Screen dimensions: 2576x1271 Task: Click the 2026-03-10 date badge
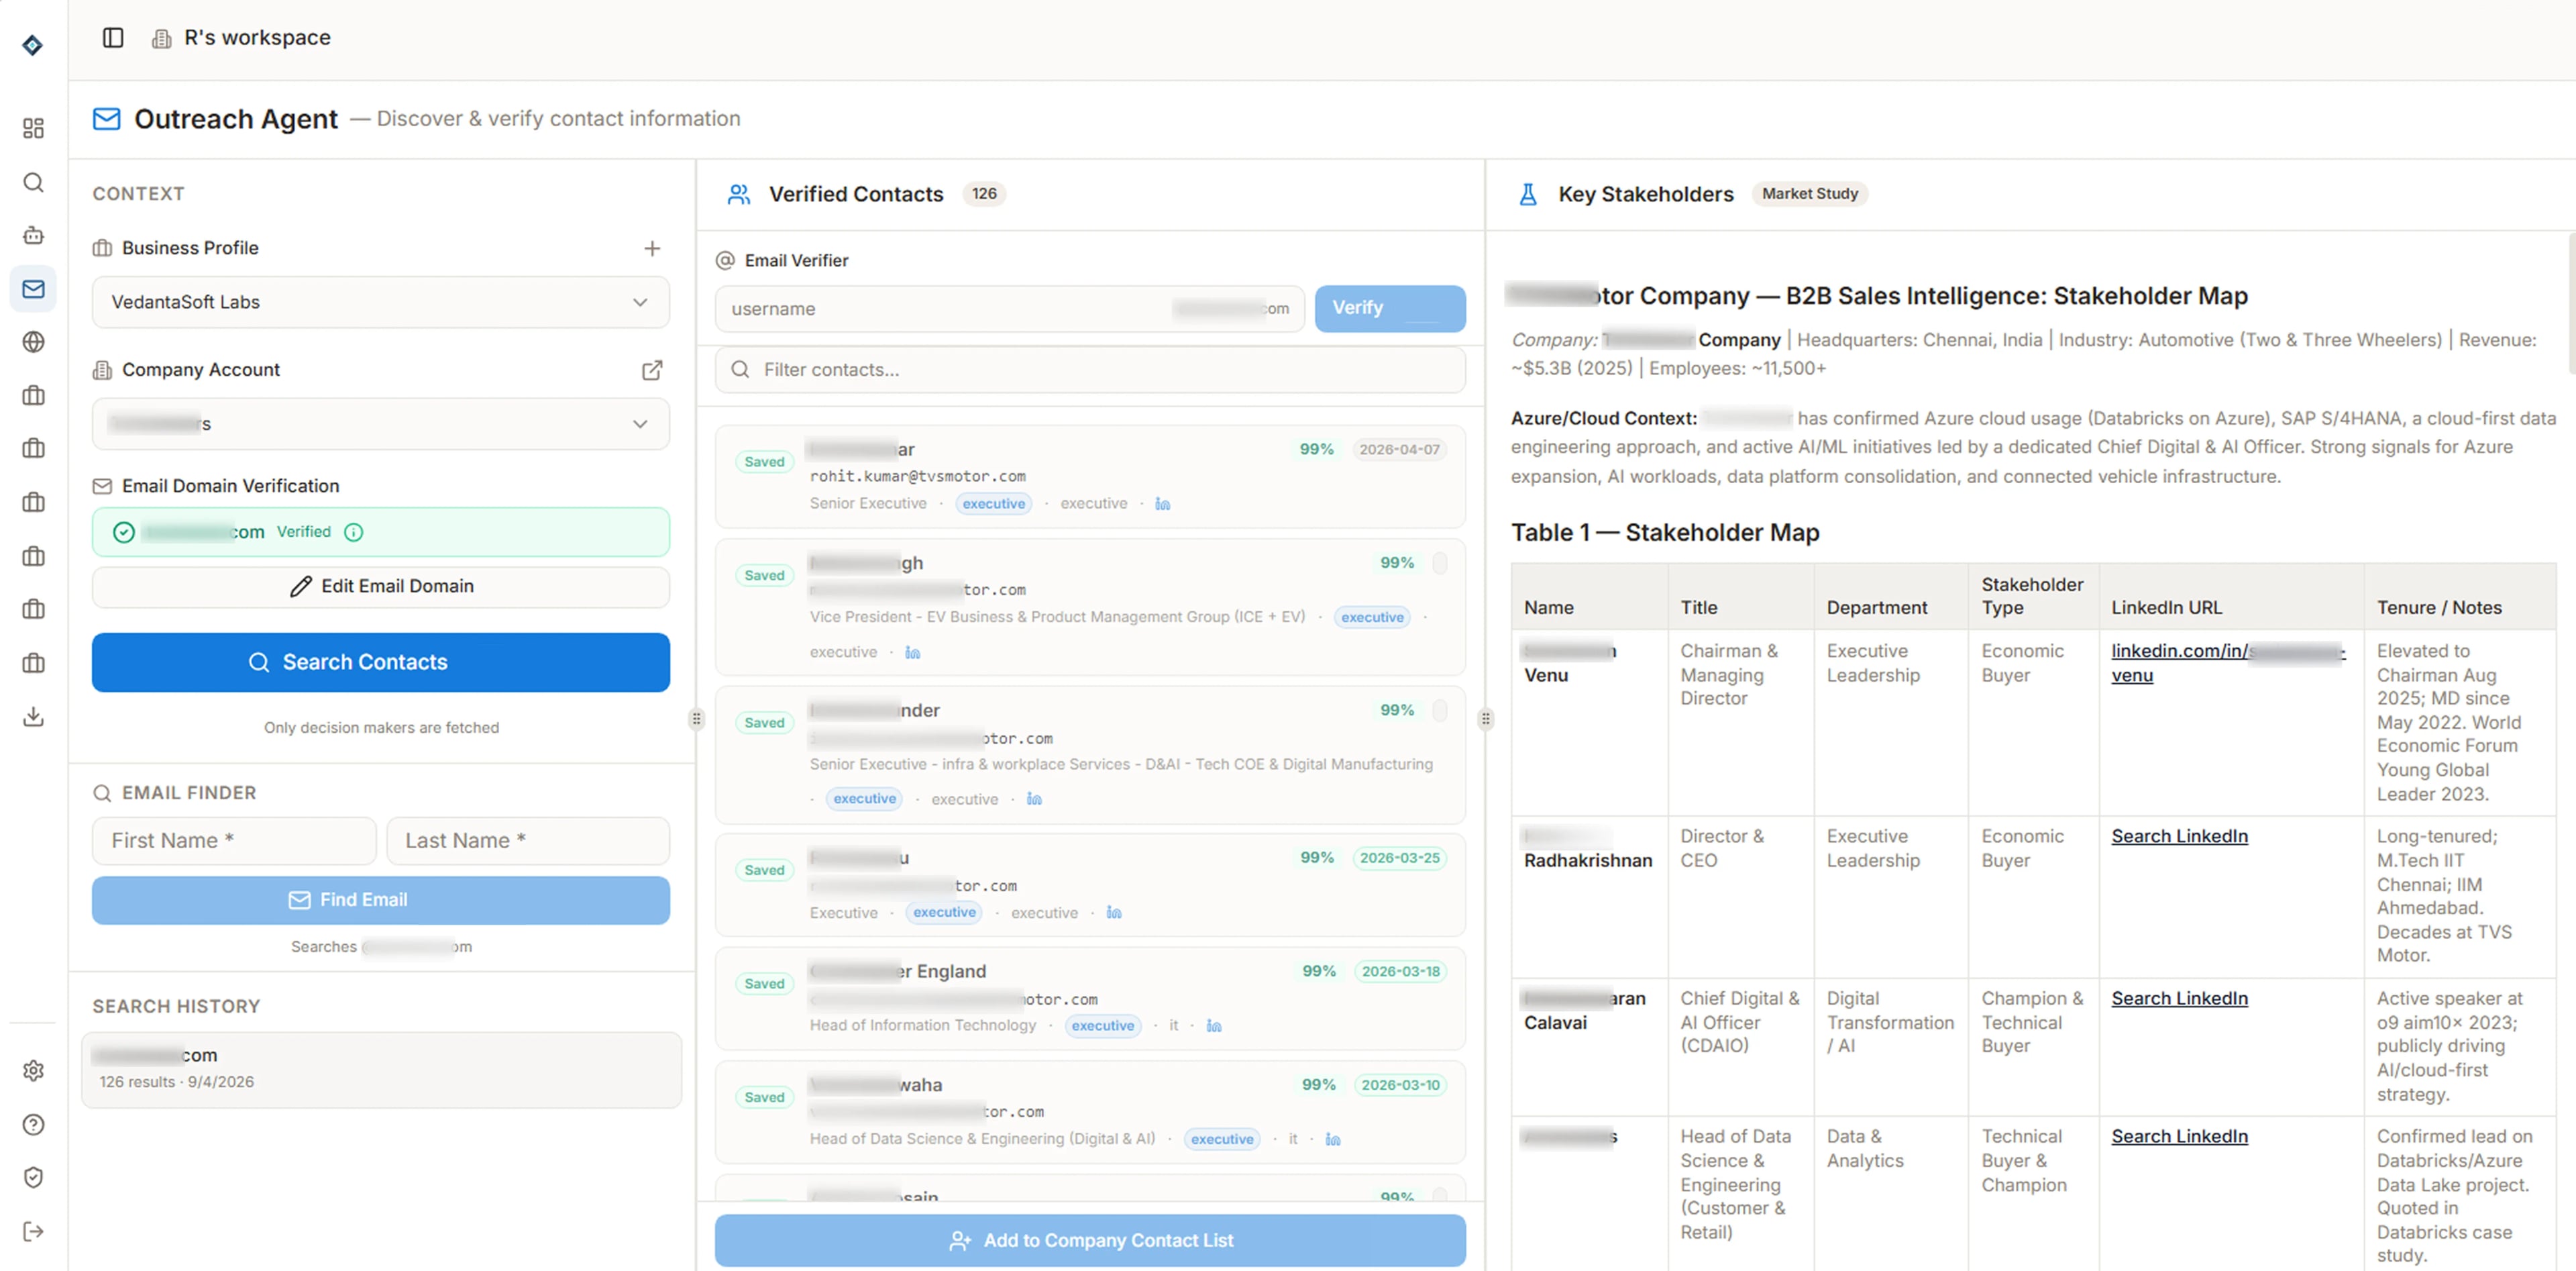click(x=1400, y=1085)
